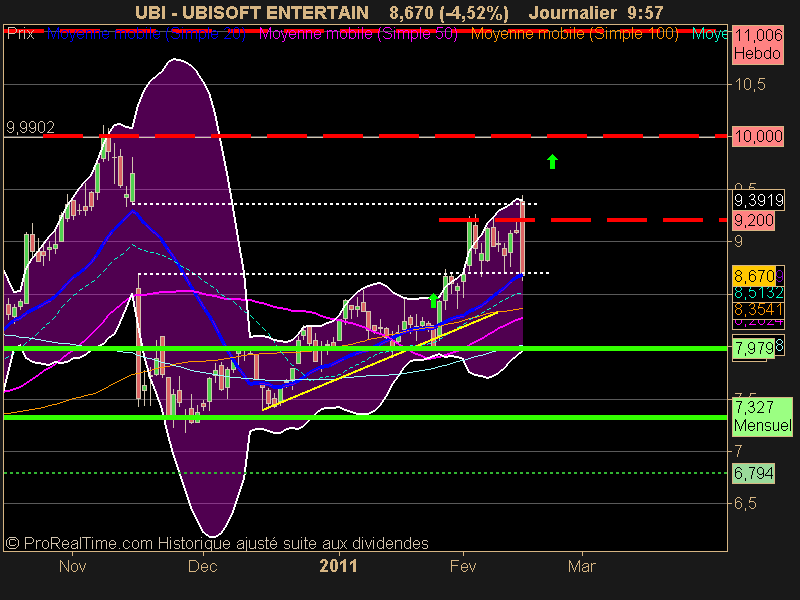The image size is (800, 600).
Task: Click the 6,5 price axis label
Action: (745, 504)
